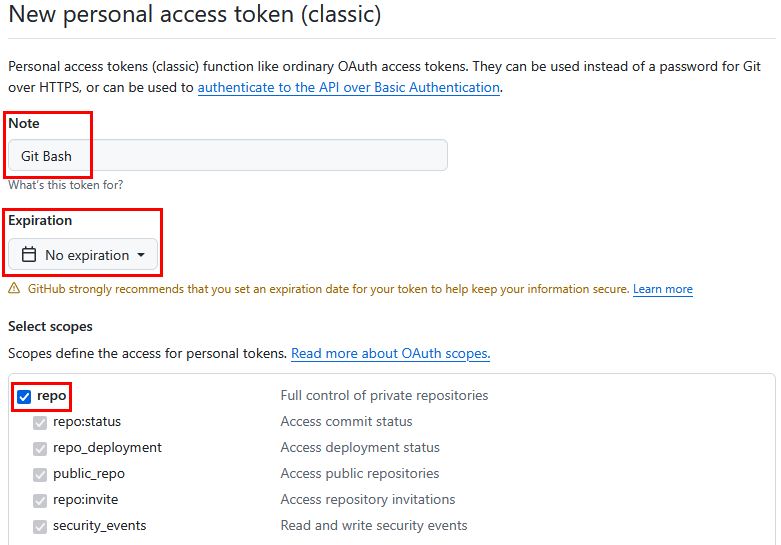Toggle the security_events checkbox
This screenshot has width=781, height=545.
tap(40, 526)
